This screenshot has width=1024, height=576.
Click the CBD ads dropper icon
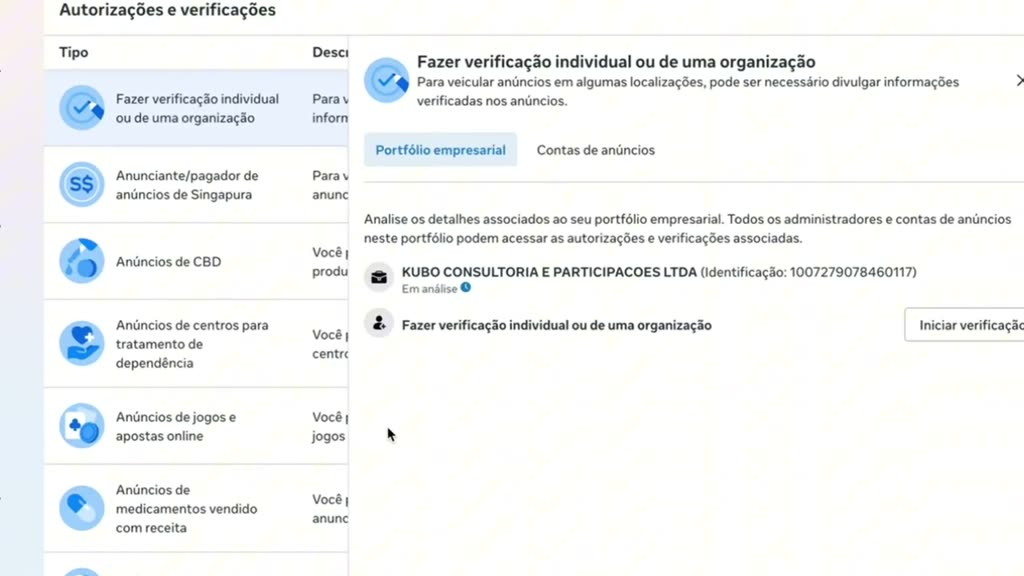click(x=82, y=261)
